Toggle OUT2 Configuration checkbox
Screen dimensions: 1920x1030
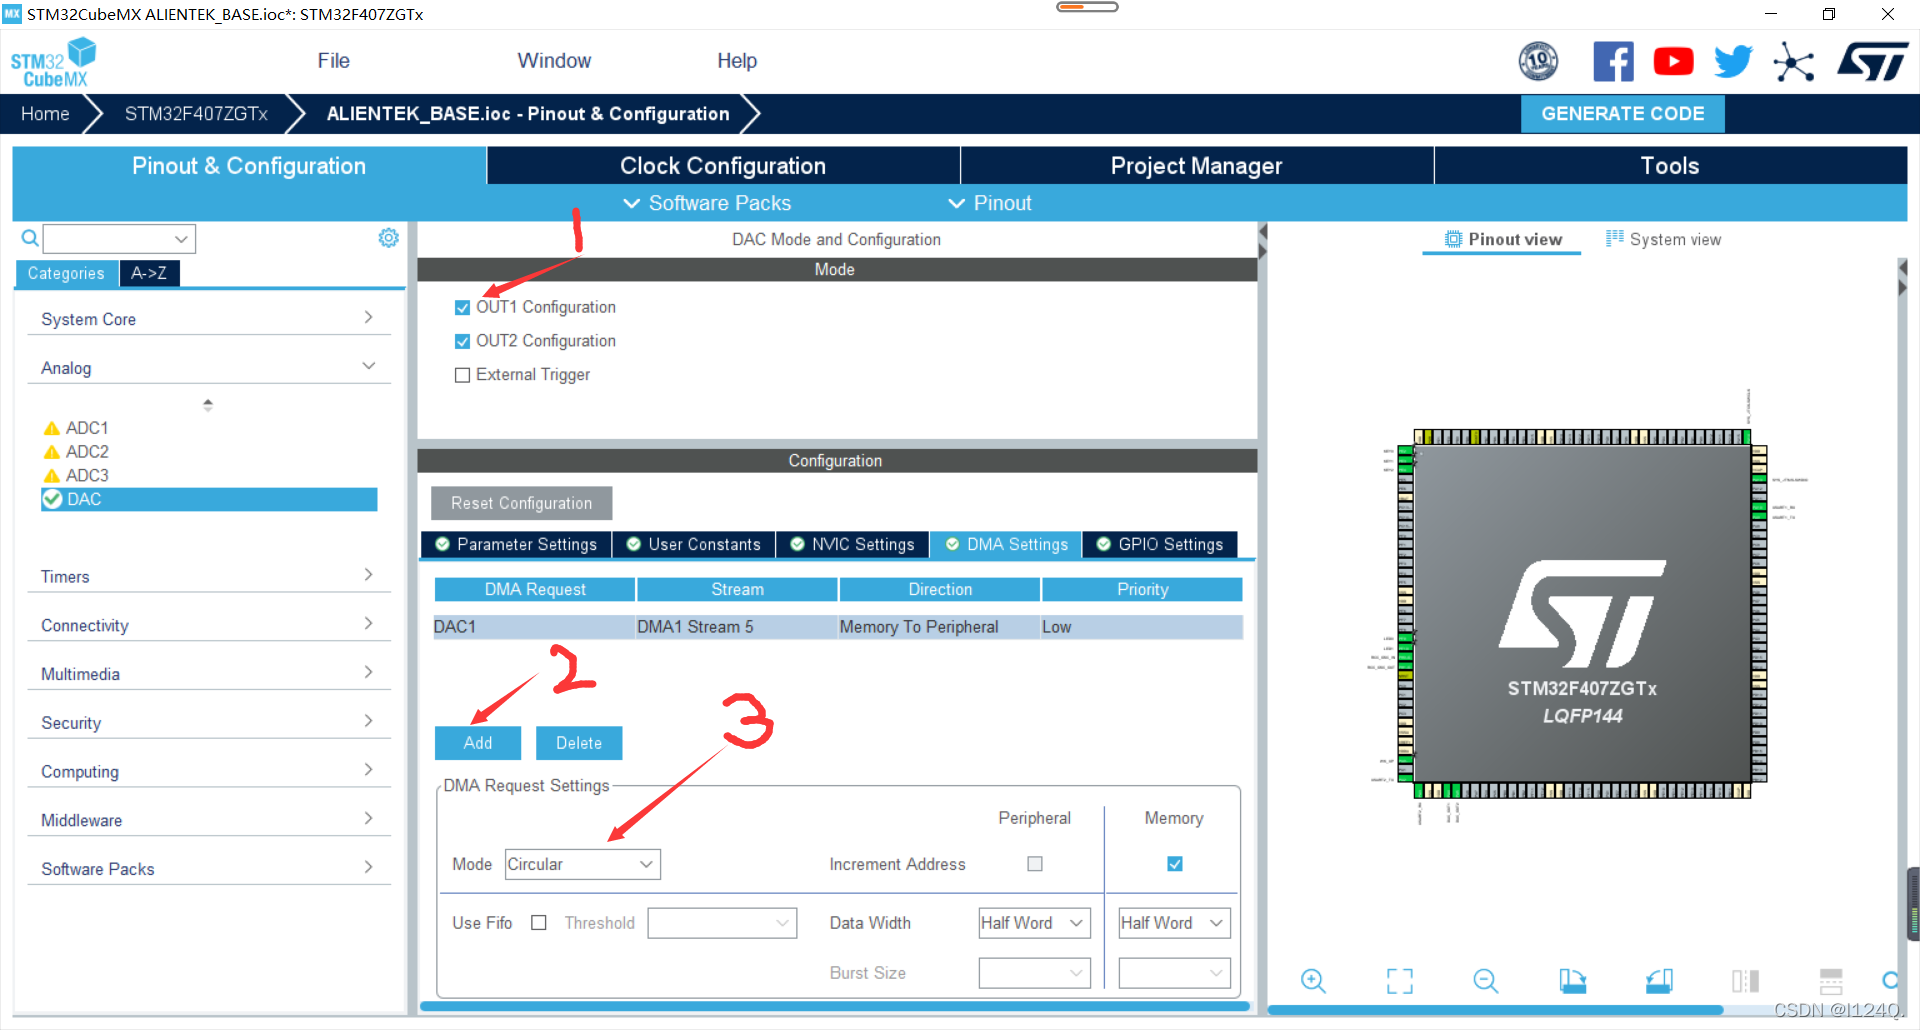[x=462, y=342]
